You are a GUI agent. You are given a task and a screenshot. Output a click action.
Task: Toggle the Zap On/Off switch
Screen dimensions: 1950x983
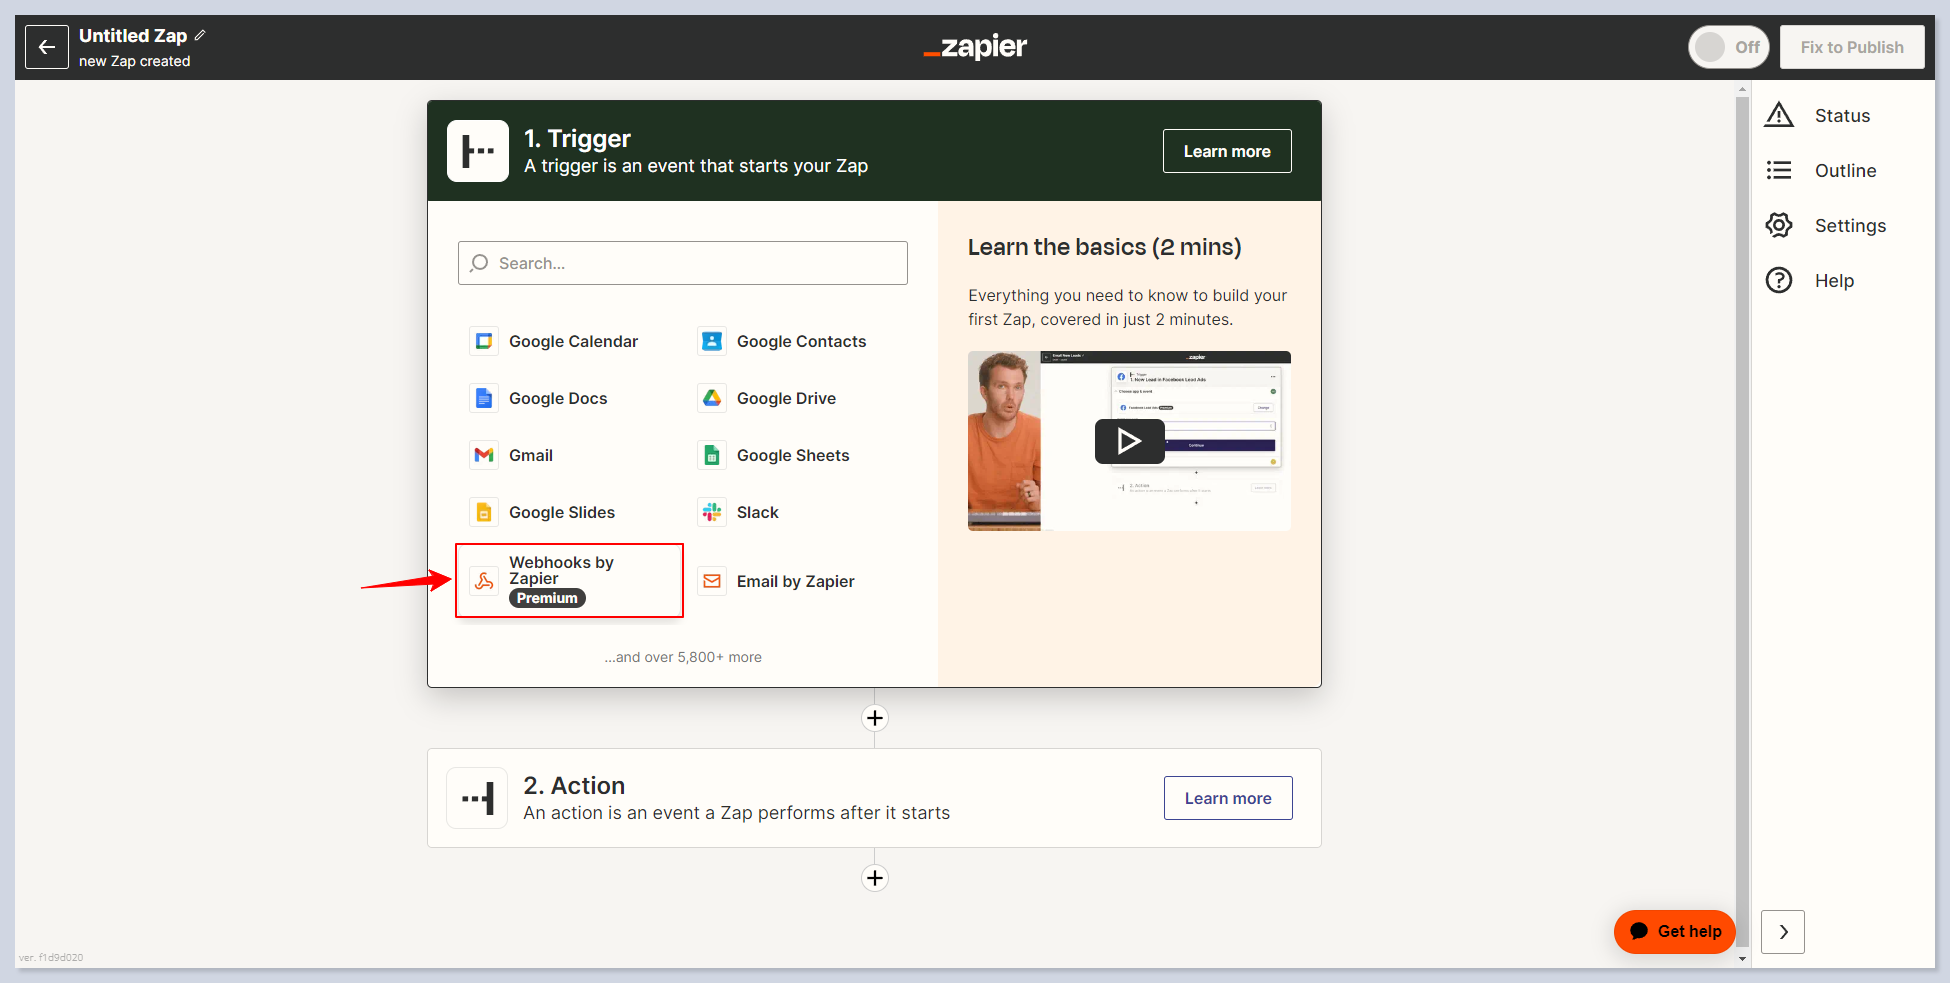(x=1728, y=47)
